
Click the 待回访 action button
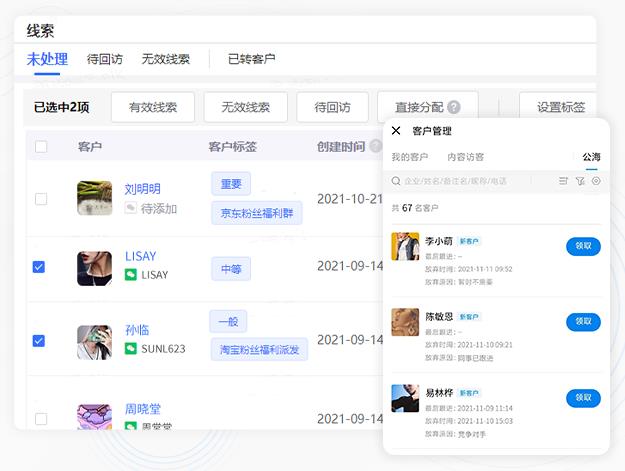[332, 107]
